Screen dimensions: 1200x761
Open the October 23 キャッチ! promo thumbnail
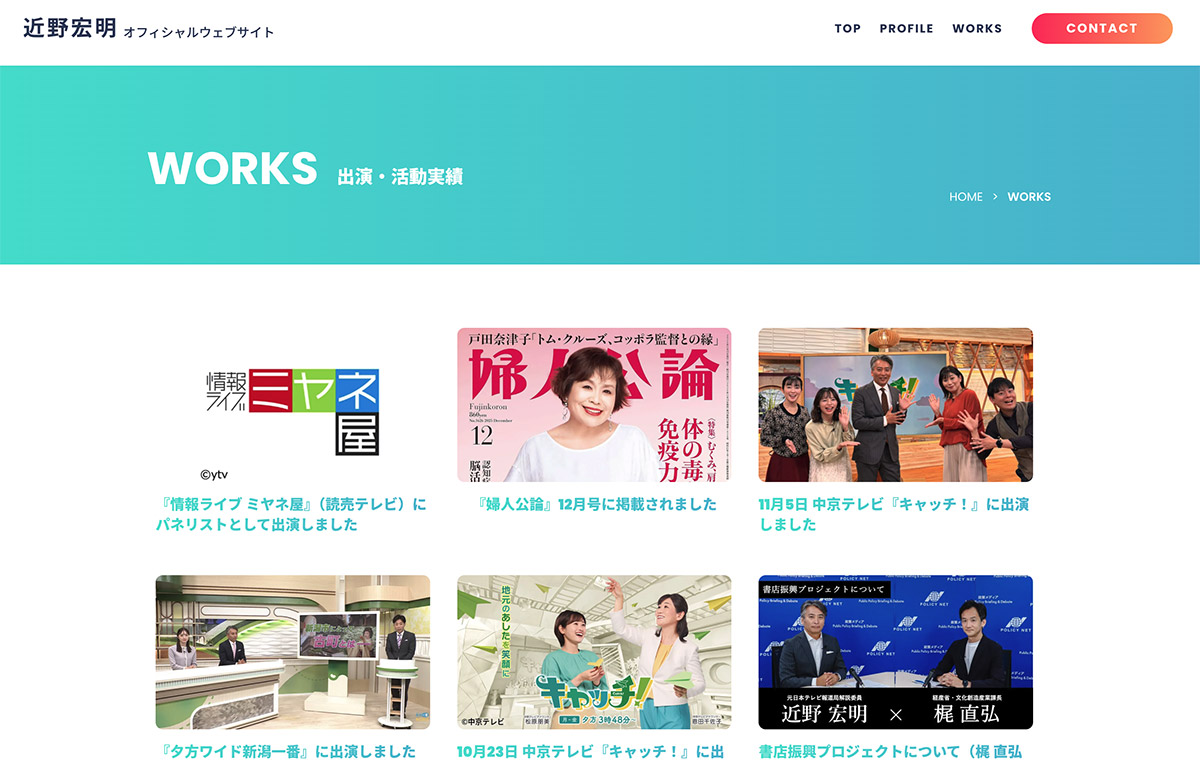(x=594, y=652)
